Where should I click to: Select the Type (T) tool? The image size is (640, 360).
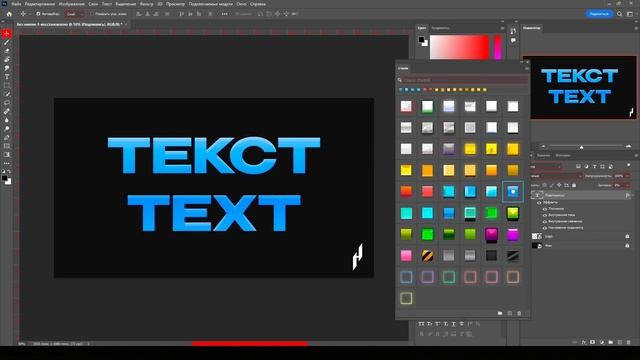(x=7, y=77)
